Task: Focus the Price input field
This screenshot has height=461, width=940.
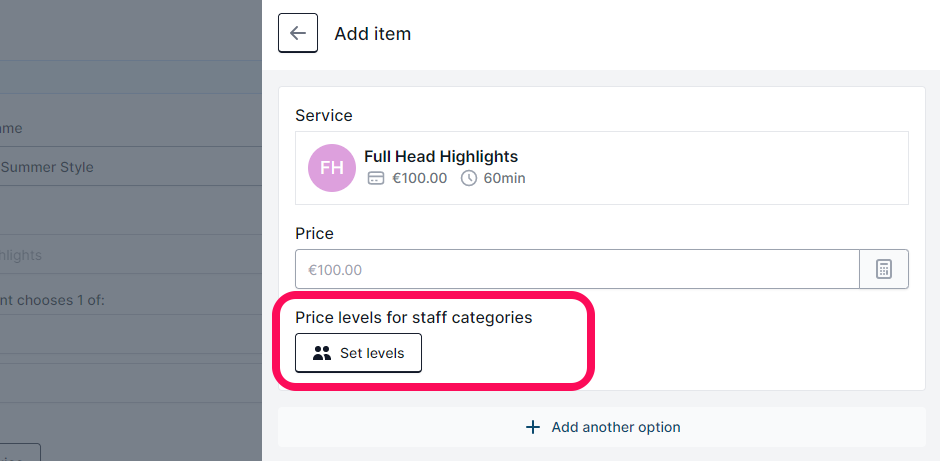Action: pos(577,269)
